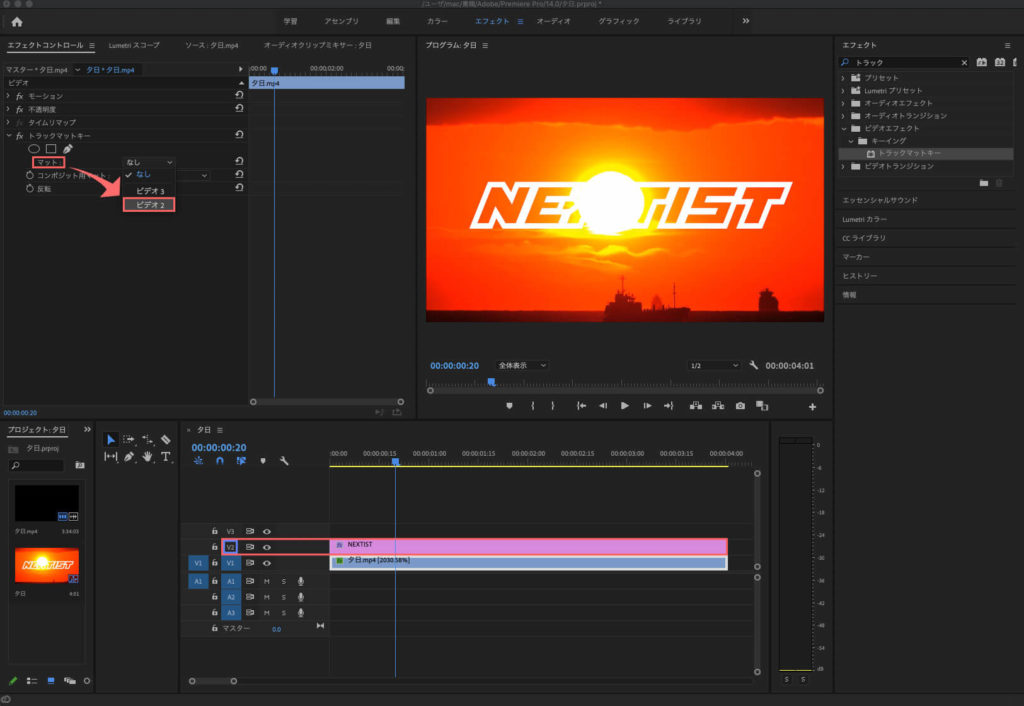Viewport: 1024px width, 706px height.
Task: Select the Pen tool in the tools panel
Action: [129, 457]
